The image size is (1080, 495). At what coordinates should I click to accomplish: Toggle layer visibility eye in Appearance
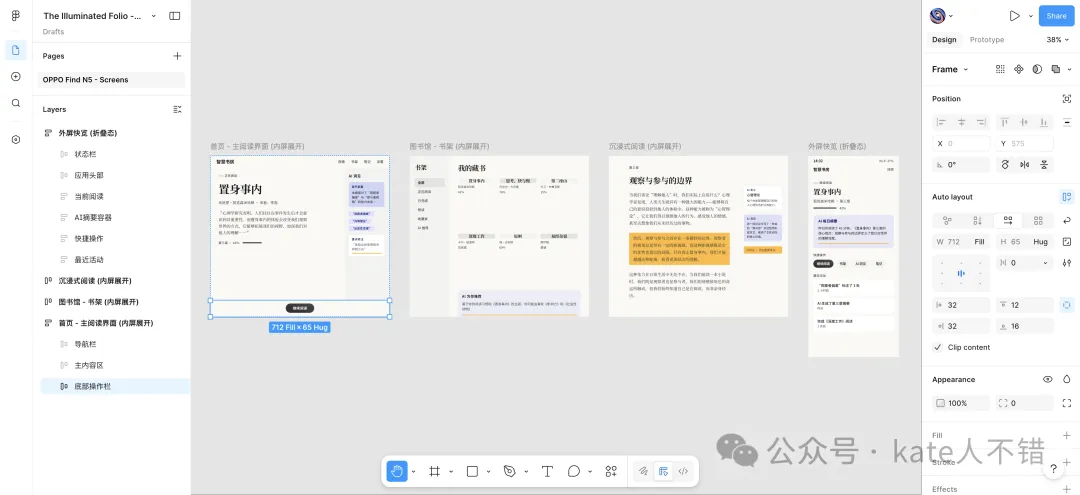tap(1048, 380)
